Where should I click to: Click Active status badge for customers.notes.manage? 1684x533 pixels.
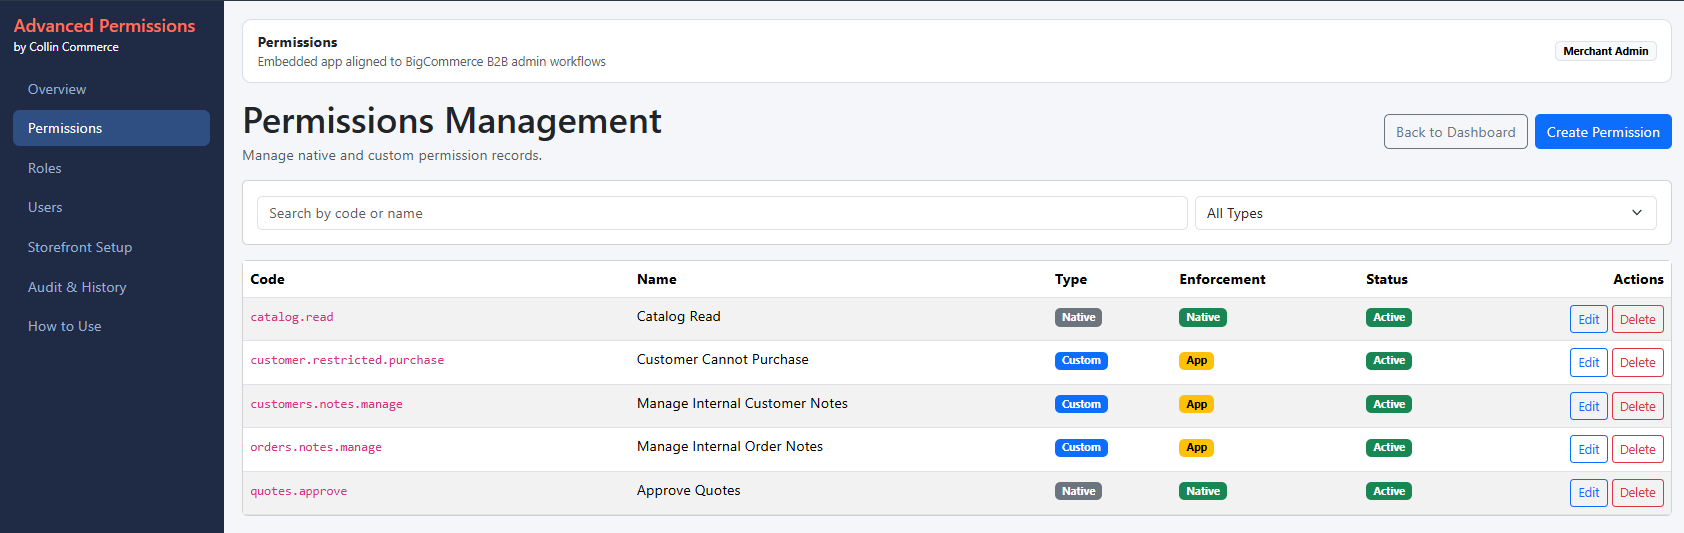[x=1389, y=404]
